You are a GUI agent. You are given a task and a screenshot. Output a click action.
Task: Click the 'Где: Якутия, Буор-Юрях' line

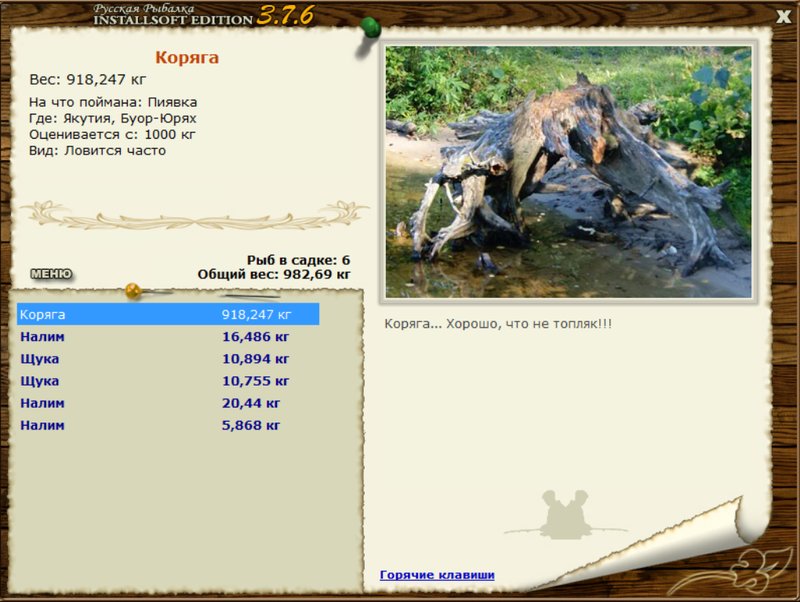pos(112,119)
